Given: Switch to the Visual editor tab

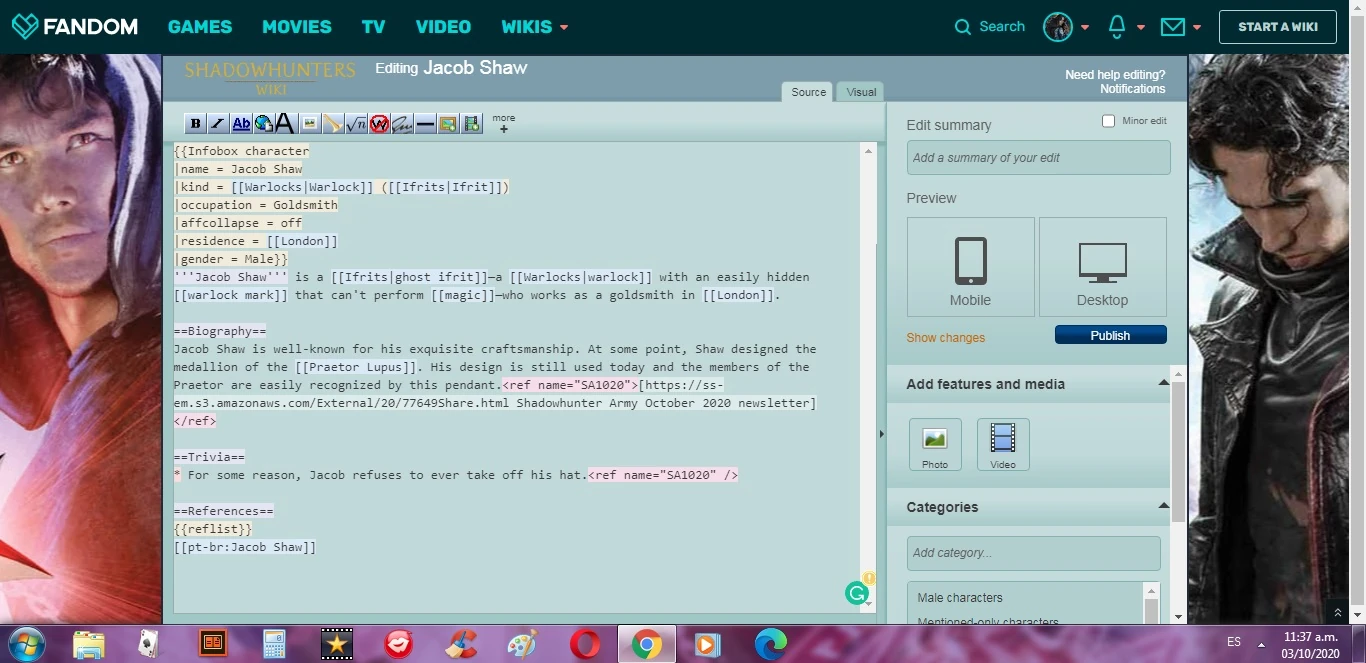Looking at the screenshot, I should (861, 92).
